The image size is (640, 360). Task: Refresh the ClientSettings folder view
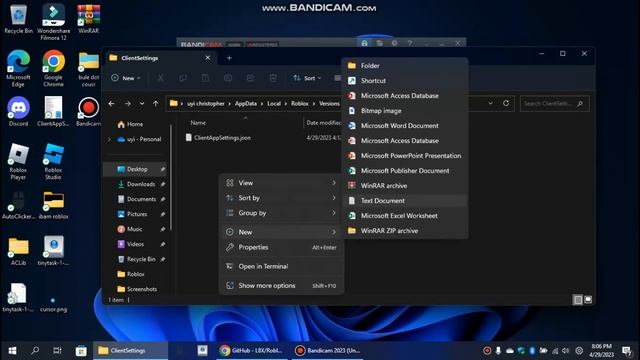tap(506, 103)
